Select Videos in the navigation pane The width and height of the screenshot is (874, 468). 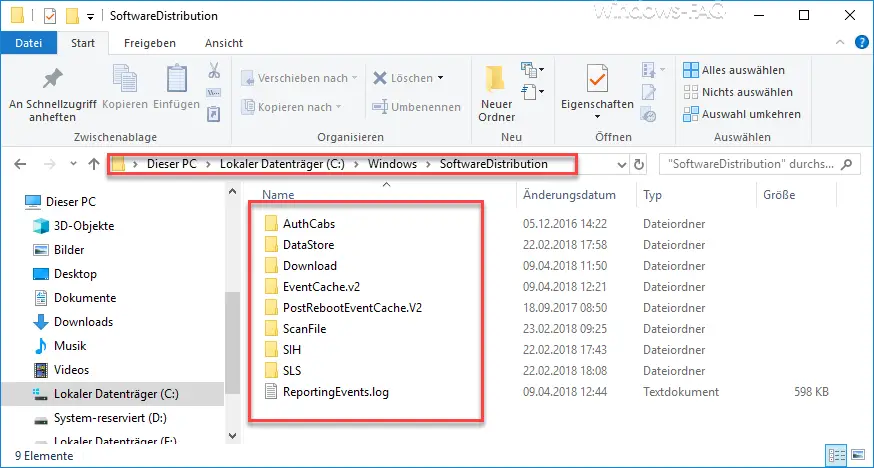pos(71,370)
